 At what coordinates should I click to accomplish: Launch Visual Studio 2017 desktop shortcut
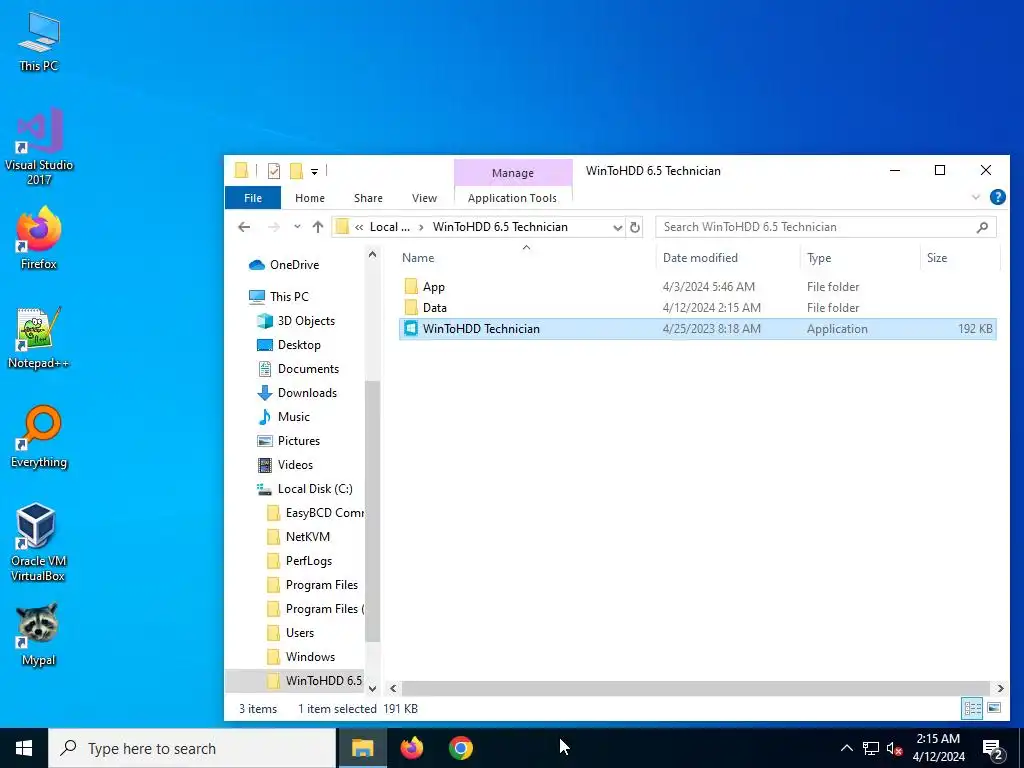tap(39, 147)
